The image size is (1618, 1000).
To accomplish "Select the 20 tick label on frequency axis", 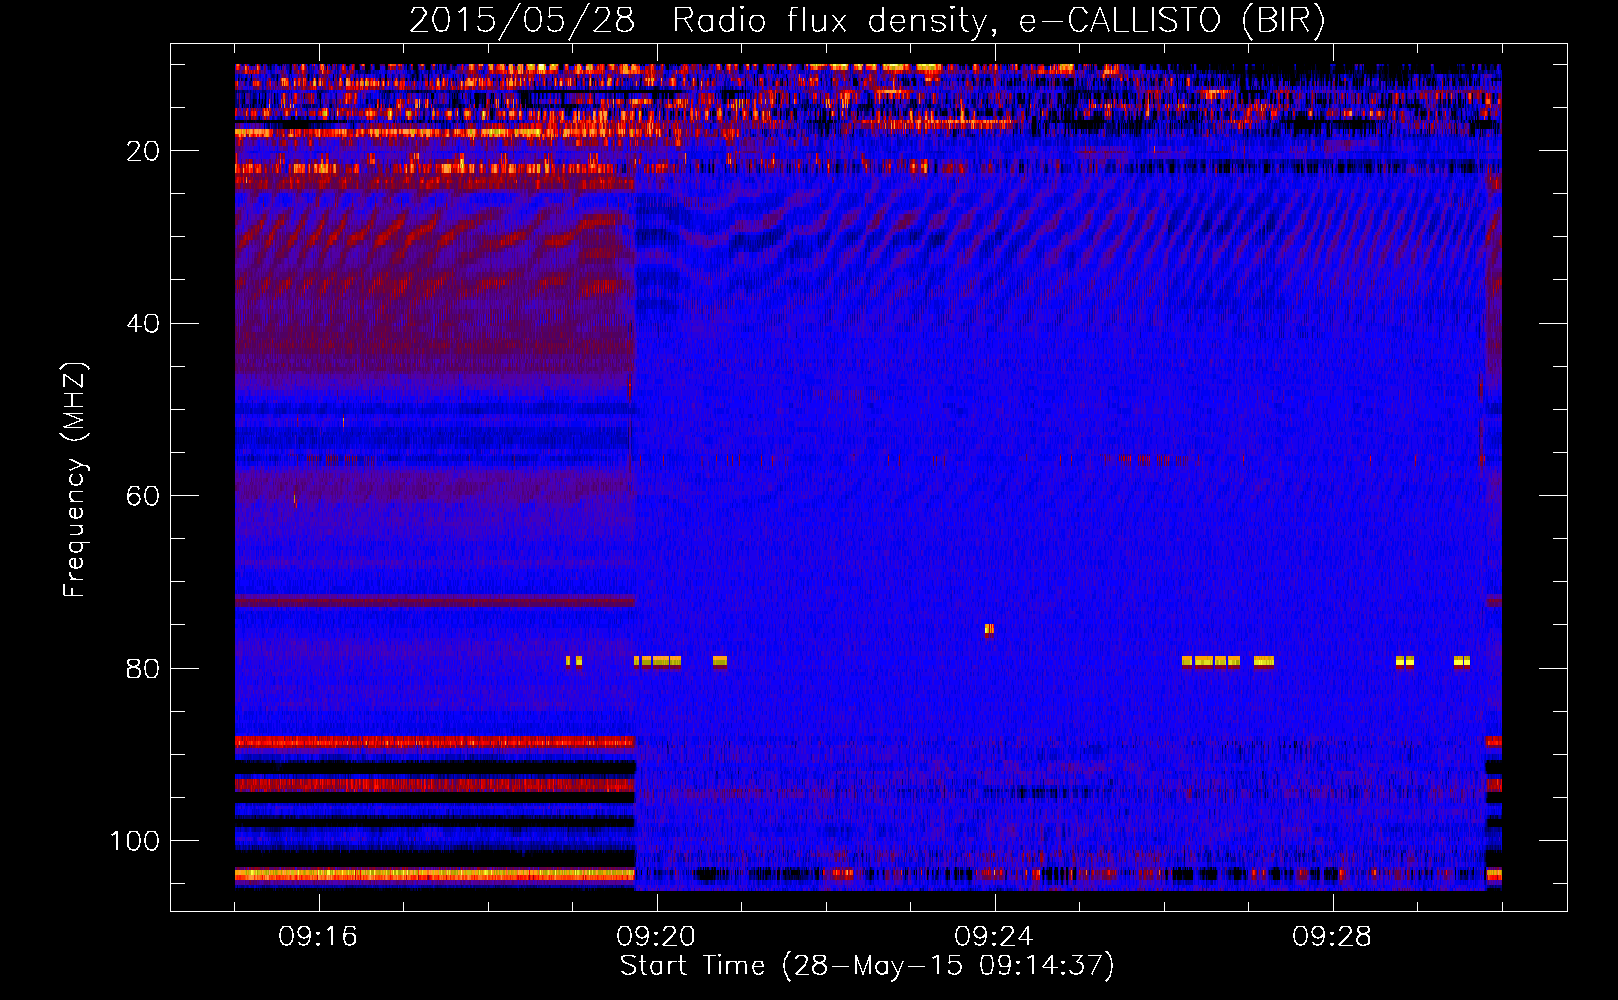I will (143, 151).
